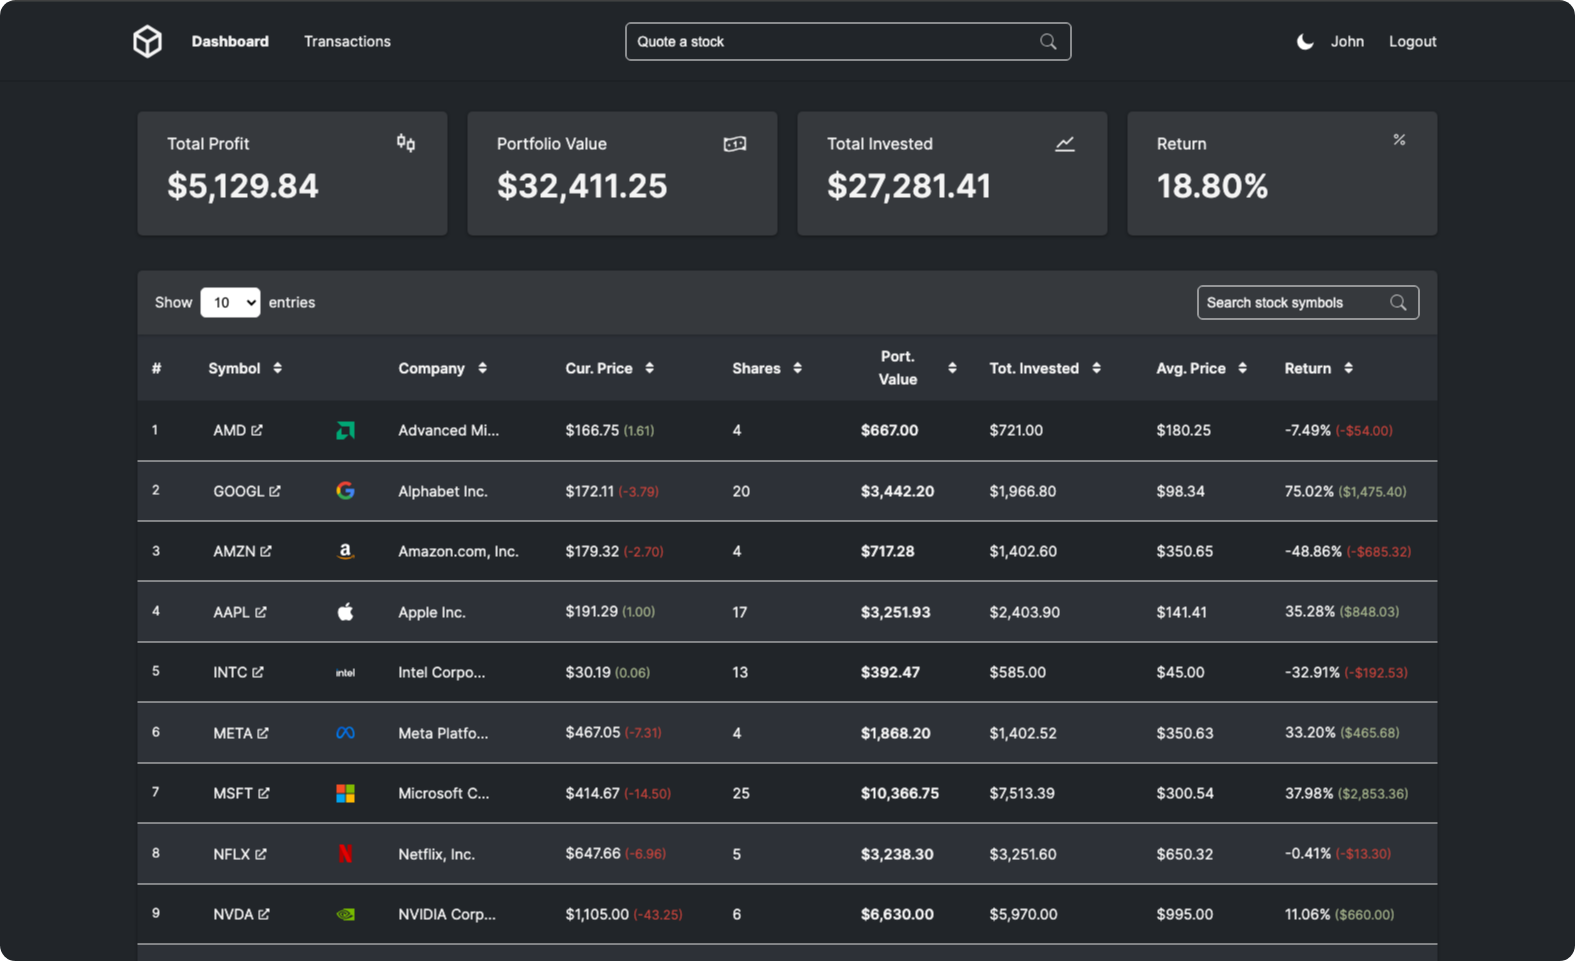Focus the Quote a stock search field
Image resolution: width=1575 pixels, height=961 pixels.
pyautogui.click(x=848, y=41)
